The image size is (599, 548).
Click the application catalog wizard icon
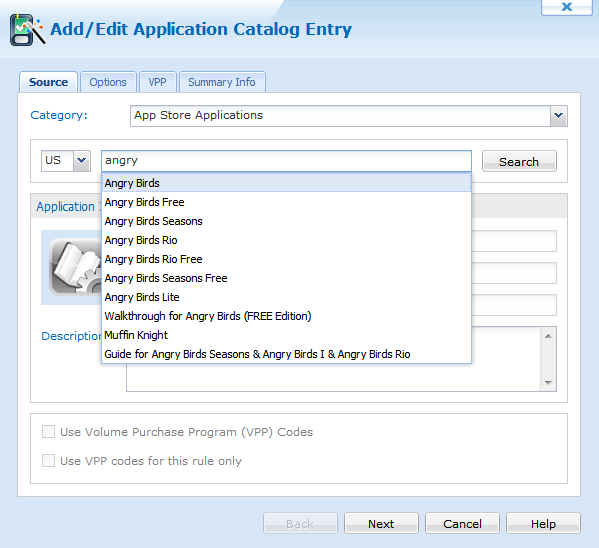pos(28,30)
